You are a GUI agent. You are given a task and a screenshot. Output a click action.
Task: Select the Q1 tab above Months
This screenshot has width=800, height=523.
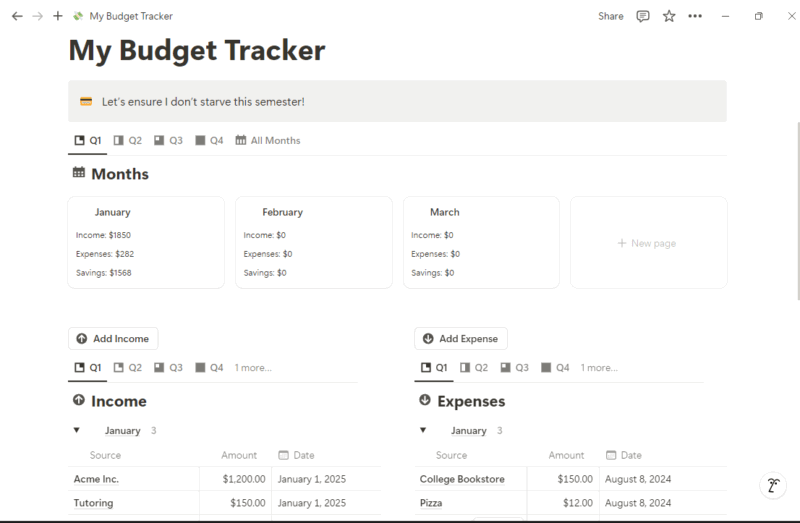88,141
